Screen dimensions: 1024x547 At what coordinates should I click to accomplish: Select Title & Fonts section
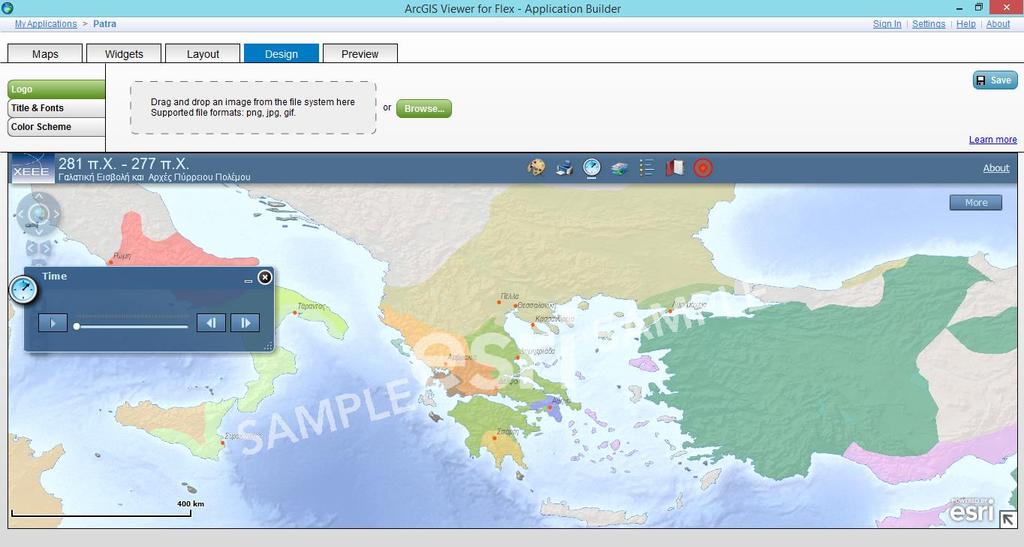click(56, 108)
